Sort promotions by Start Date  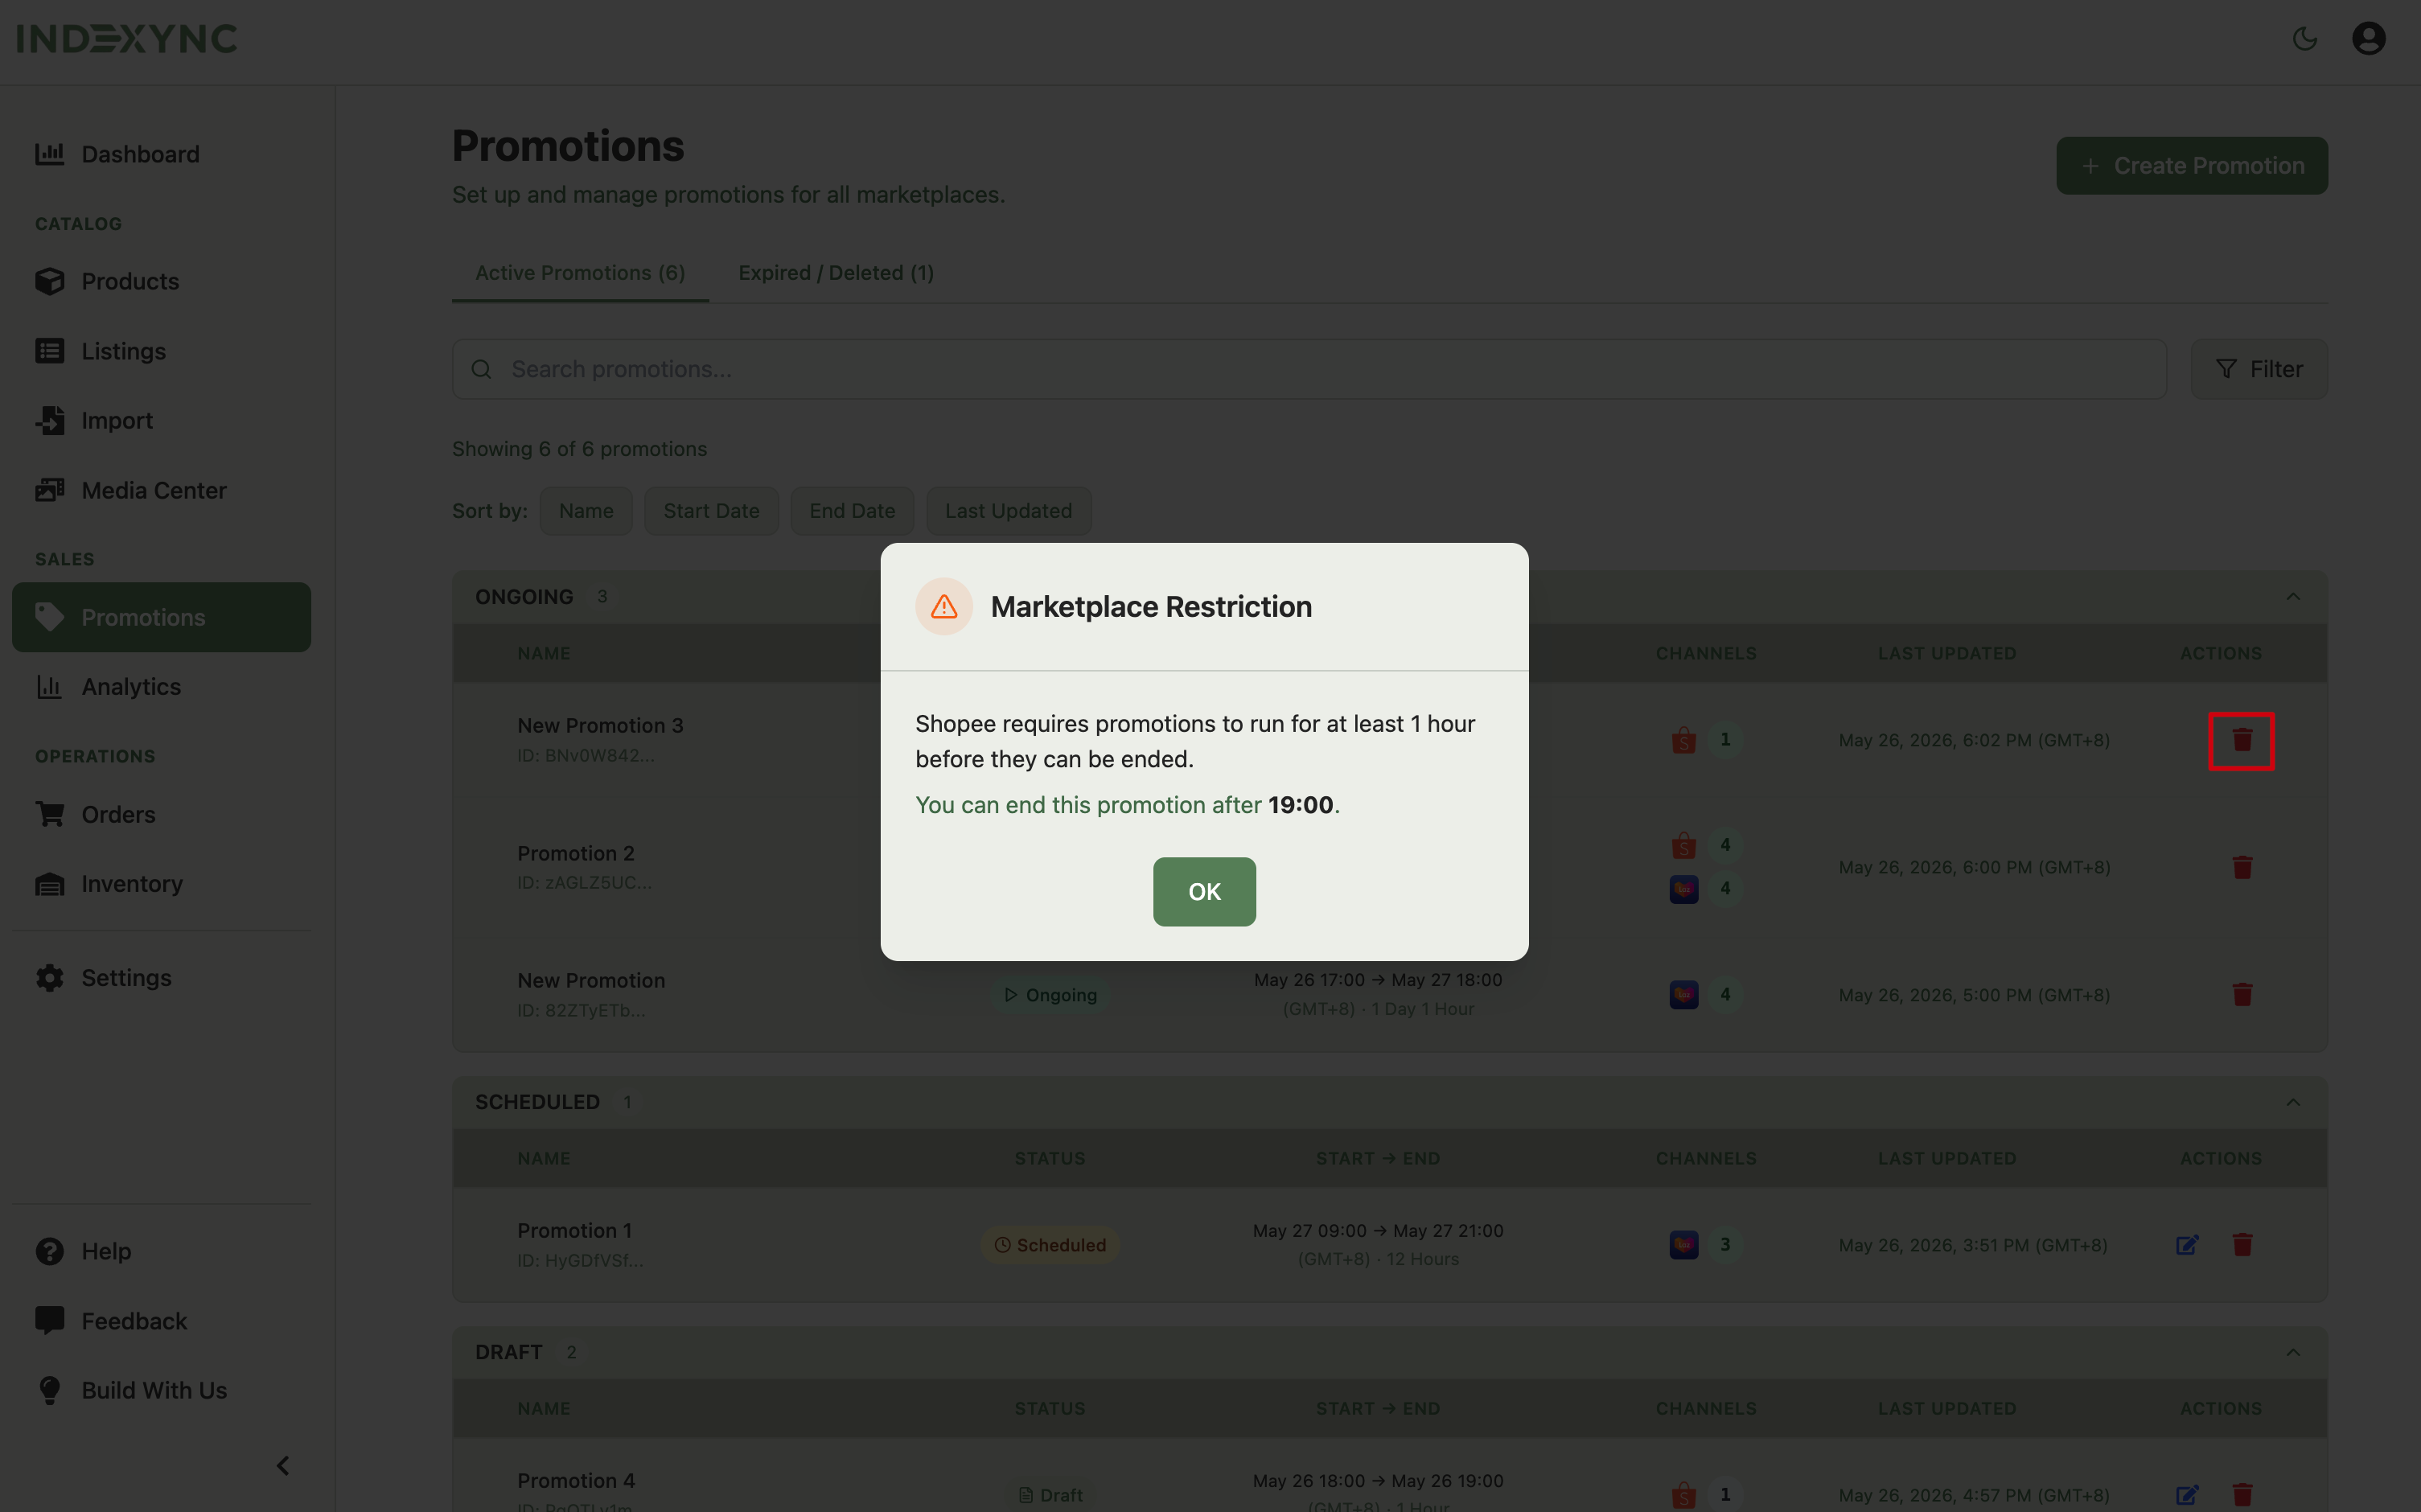[x=711, y=511]
